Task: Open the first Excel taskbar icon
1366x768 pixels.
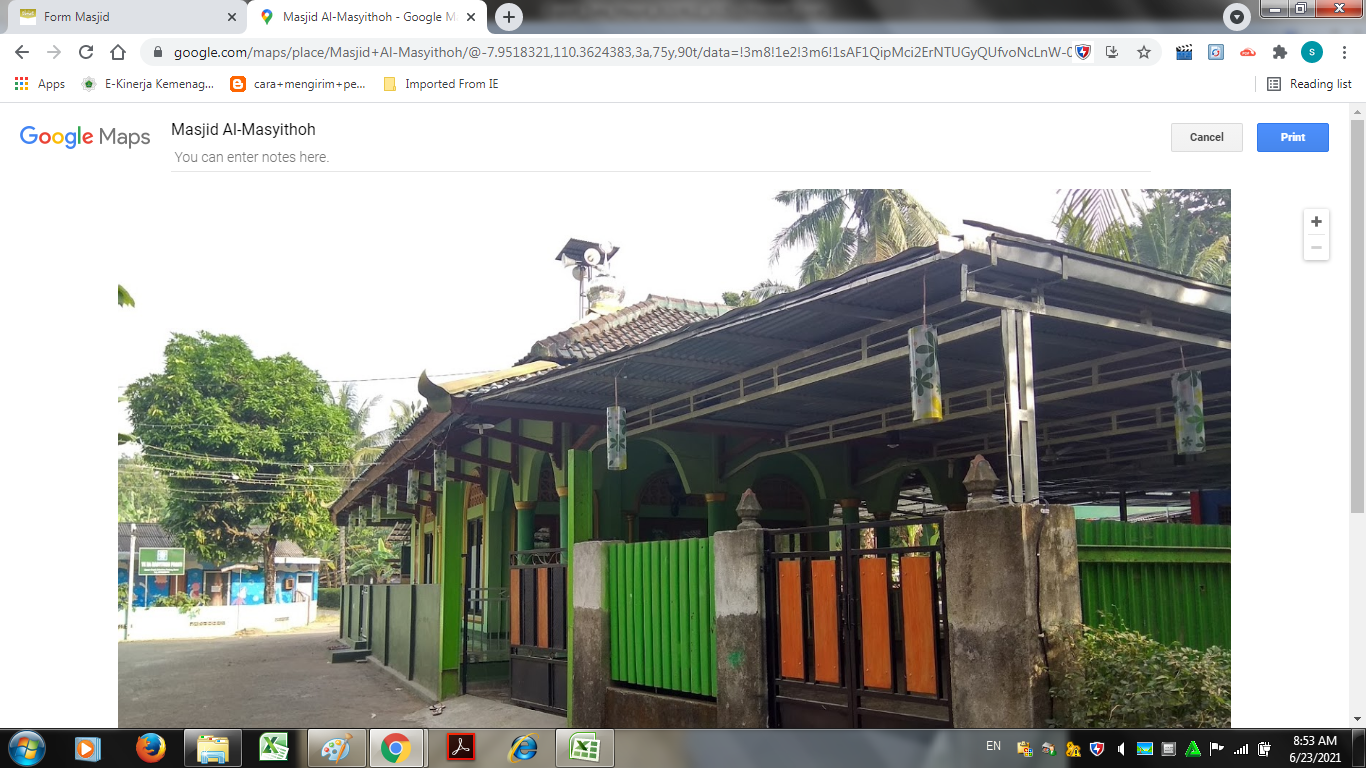Action: point(274,748)
